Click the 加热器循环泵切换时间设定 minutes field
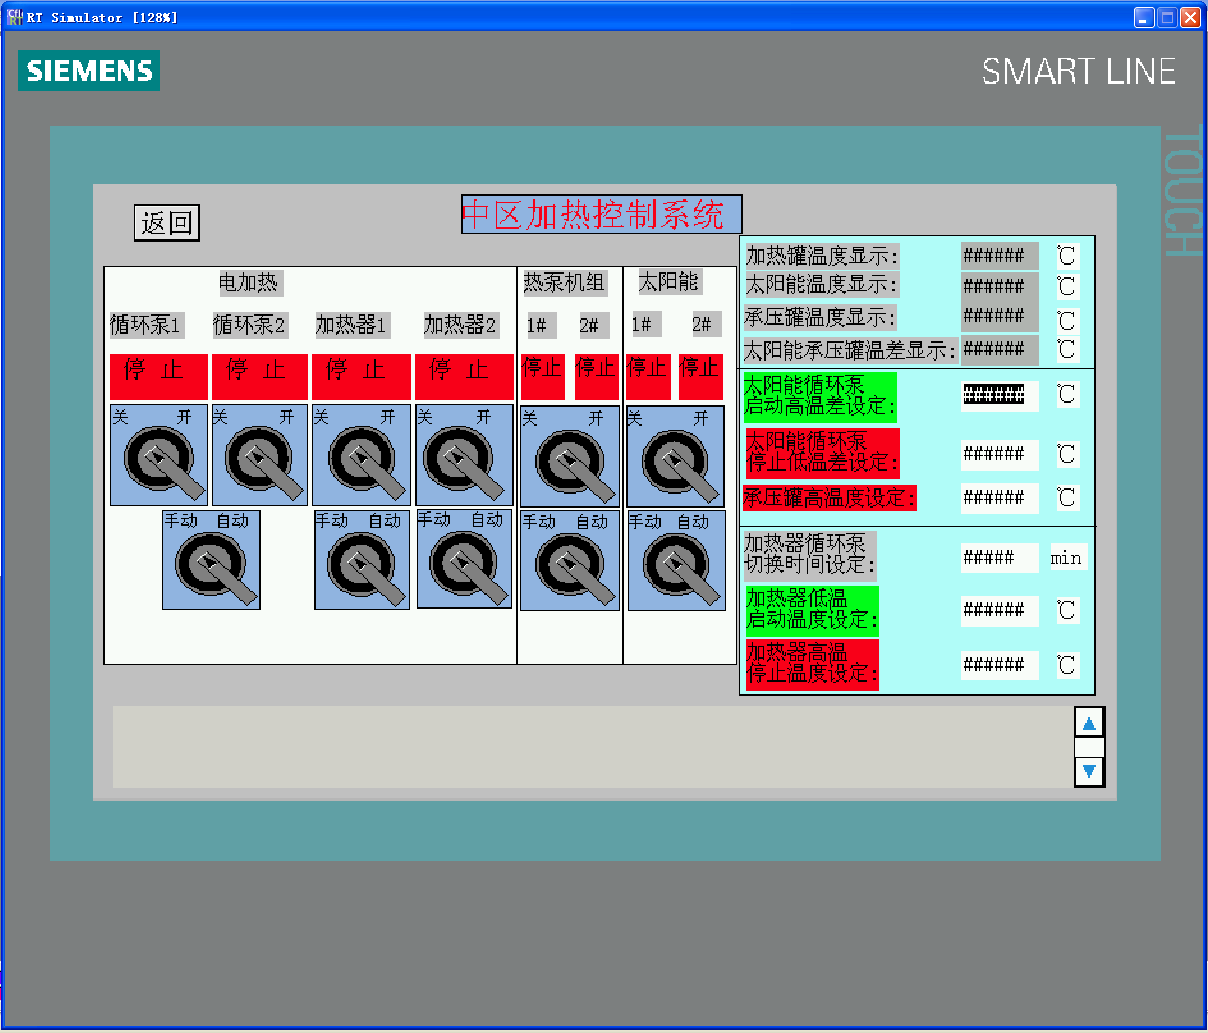 click(998, 558)
